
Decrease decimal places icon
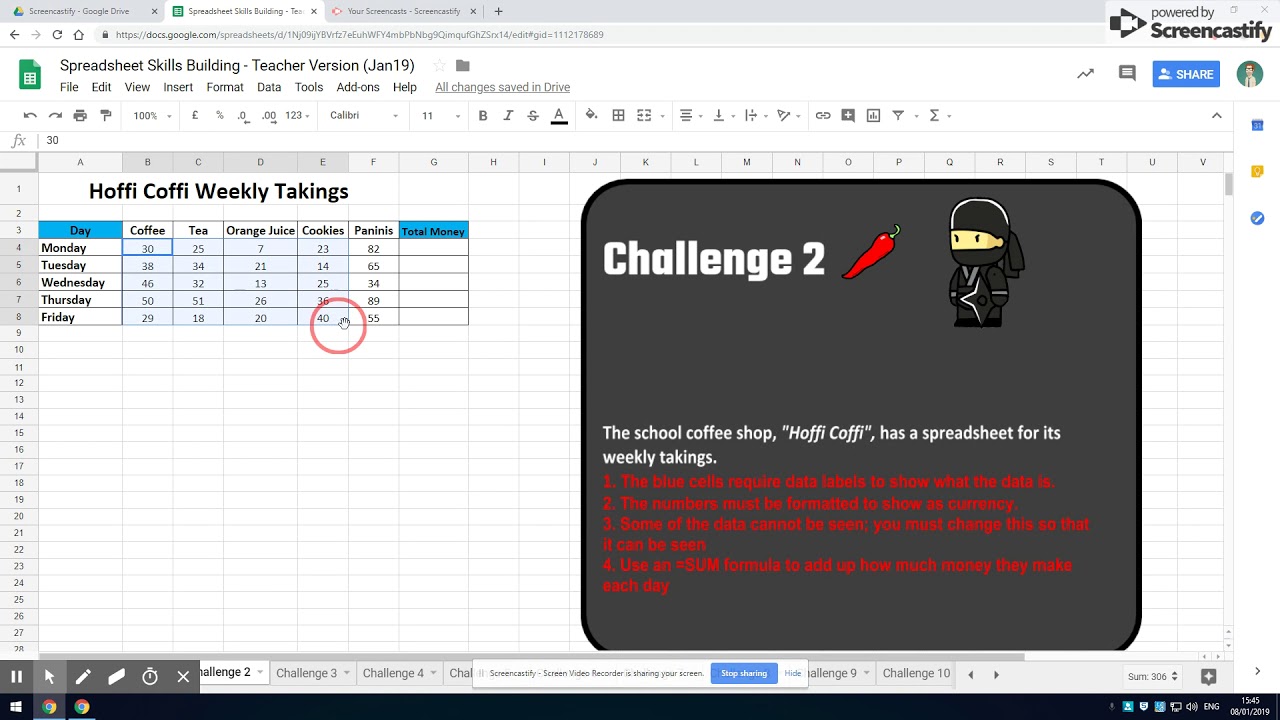[x=243, y=116]
